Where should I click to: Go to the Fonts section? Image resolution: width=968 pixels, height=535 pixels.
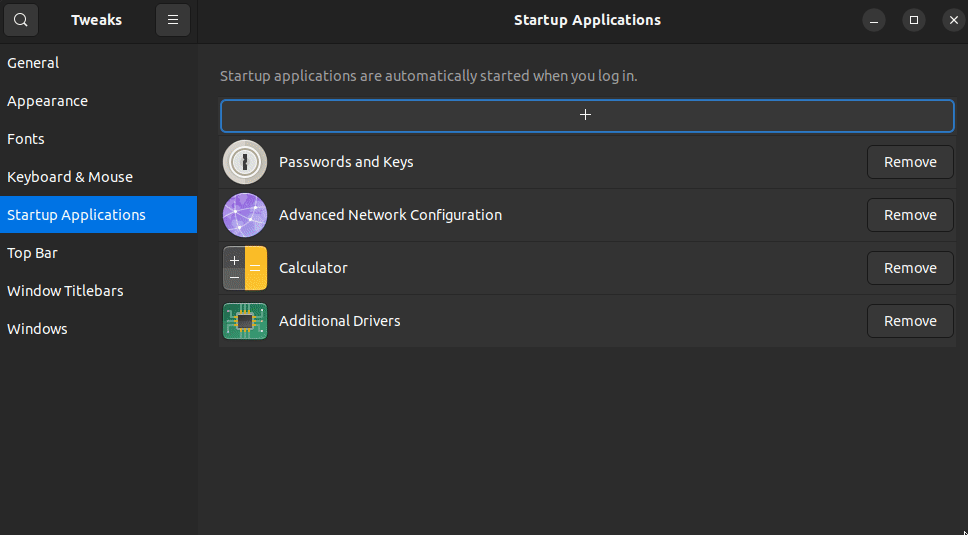(x=99, y=139)
